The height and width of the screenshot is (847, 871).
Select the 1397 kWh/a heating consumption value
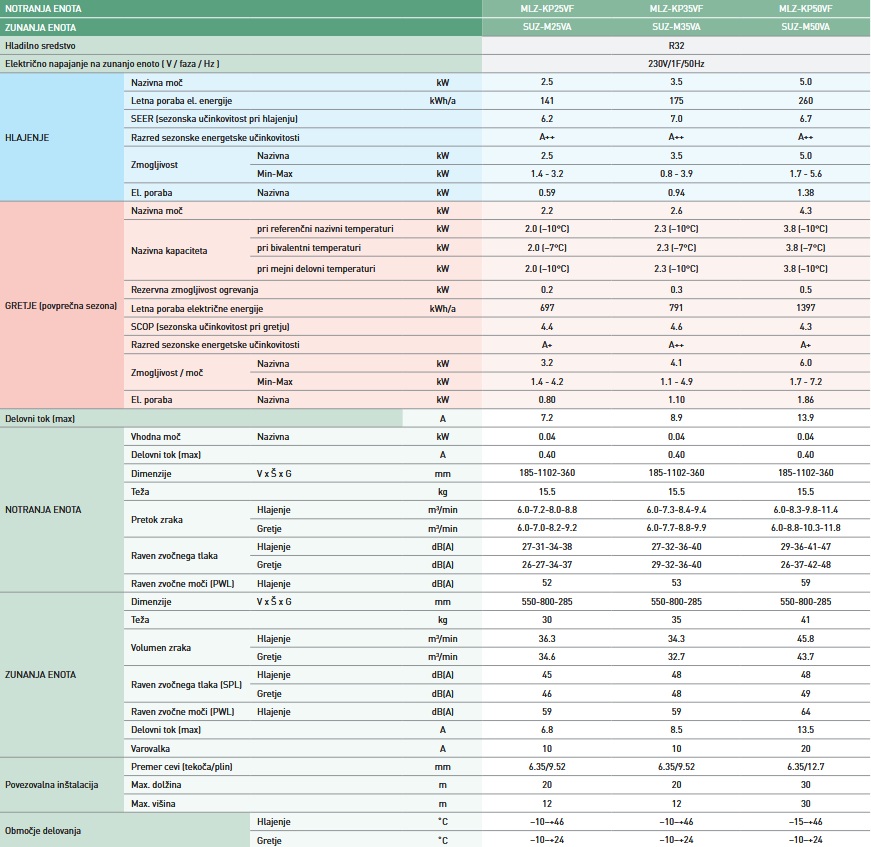[805, 309]
